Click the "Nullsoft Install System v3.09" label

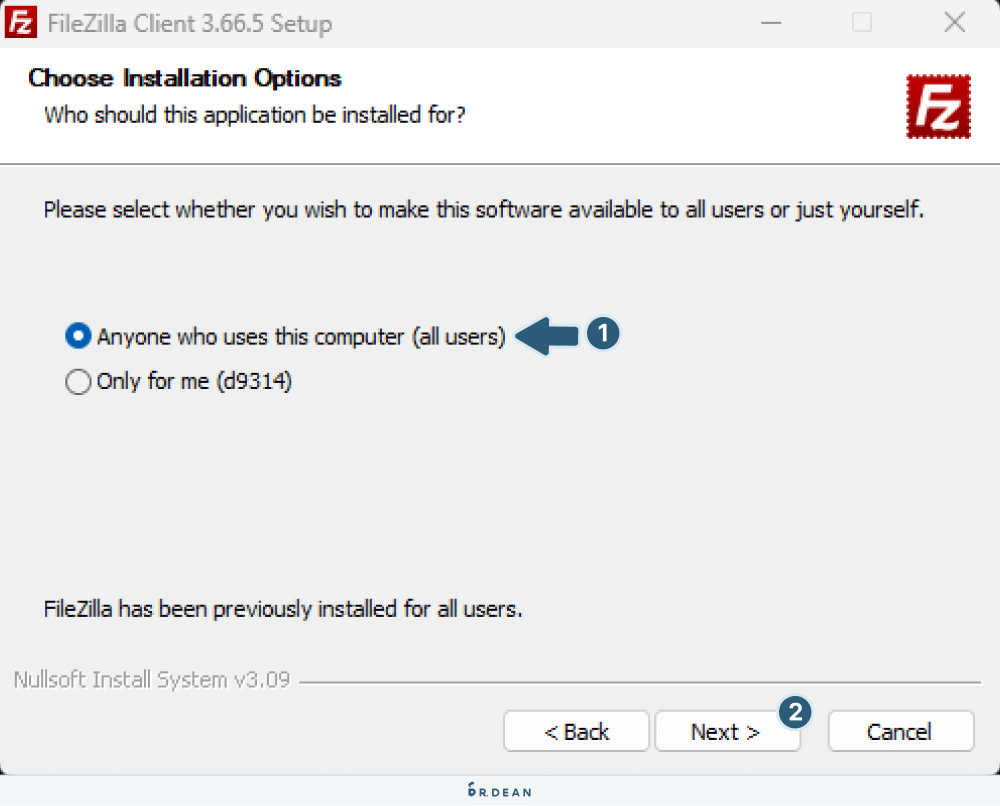click(152, 680)
